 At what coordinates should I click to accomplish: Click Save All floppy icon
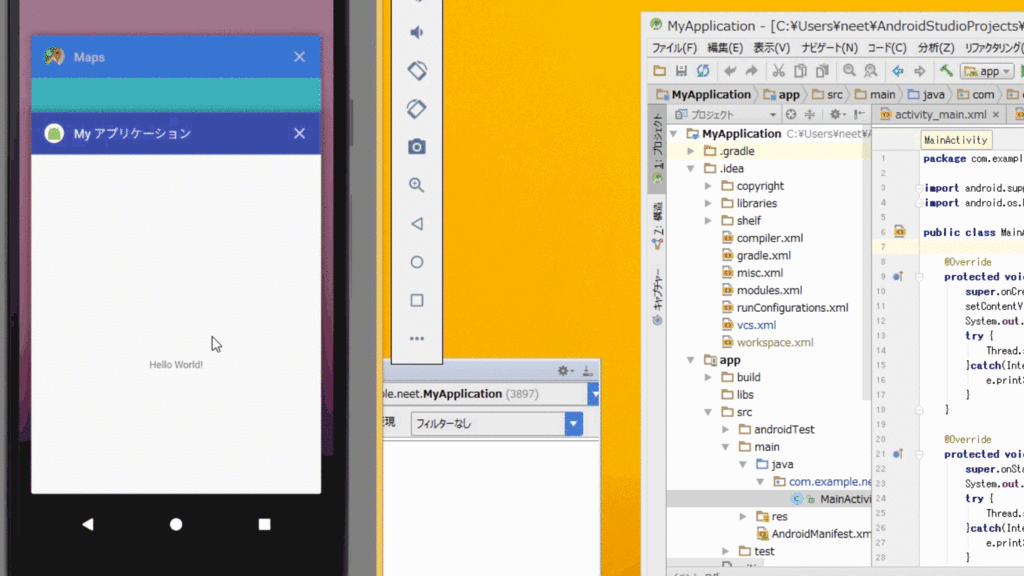pos(681,71)
